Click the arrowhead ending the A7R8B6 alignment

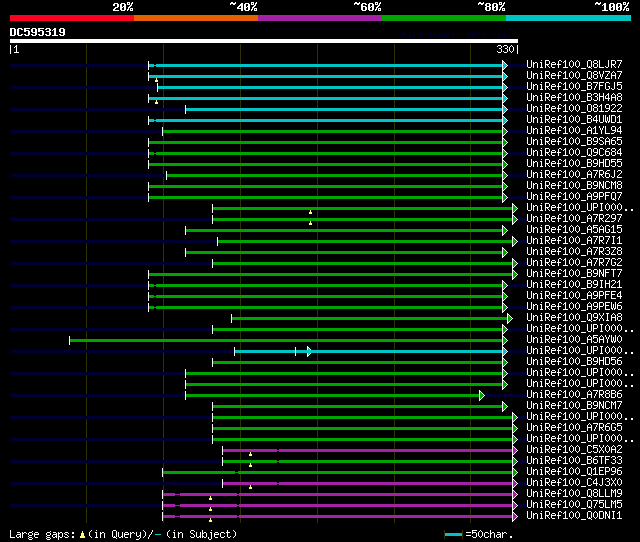click(x=482, y=395)
